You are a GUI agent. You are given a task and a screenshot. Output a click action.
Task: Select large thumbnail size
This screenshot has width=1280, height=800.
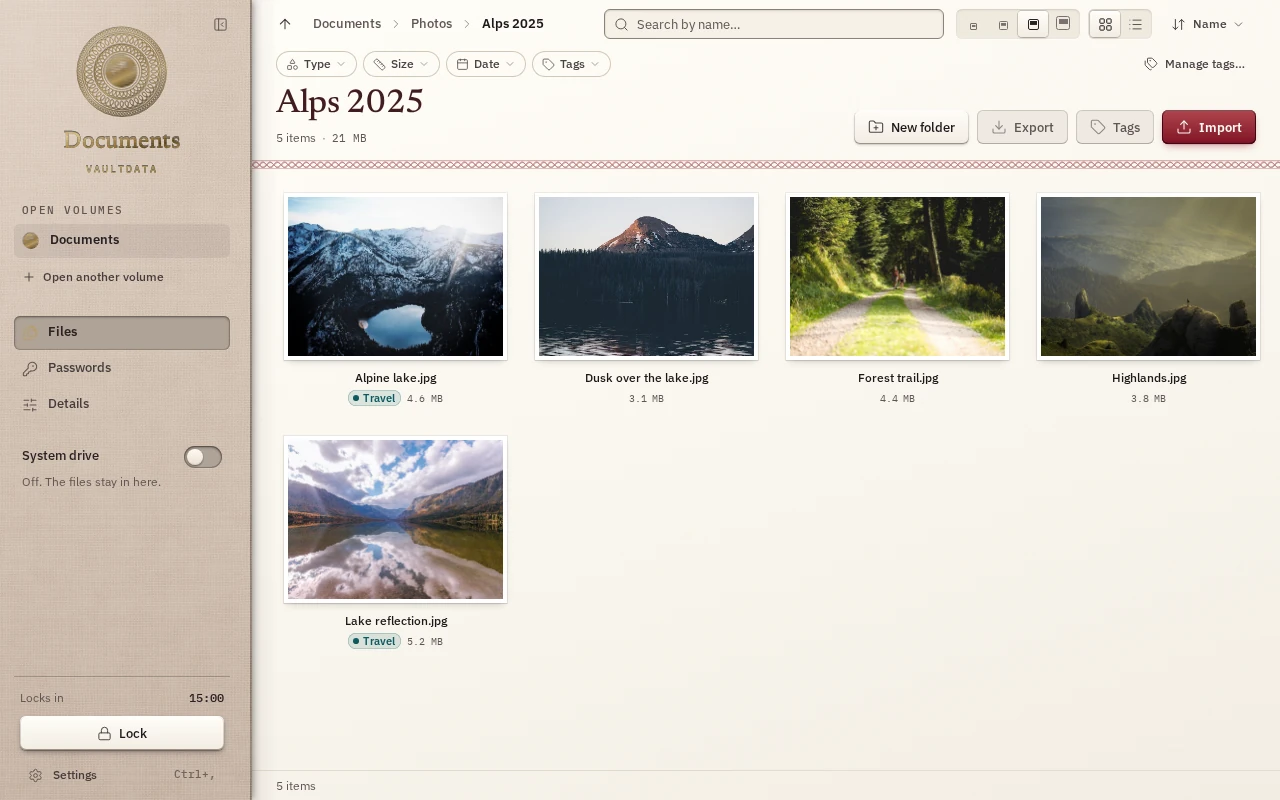click(x=1033, y=24)
